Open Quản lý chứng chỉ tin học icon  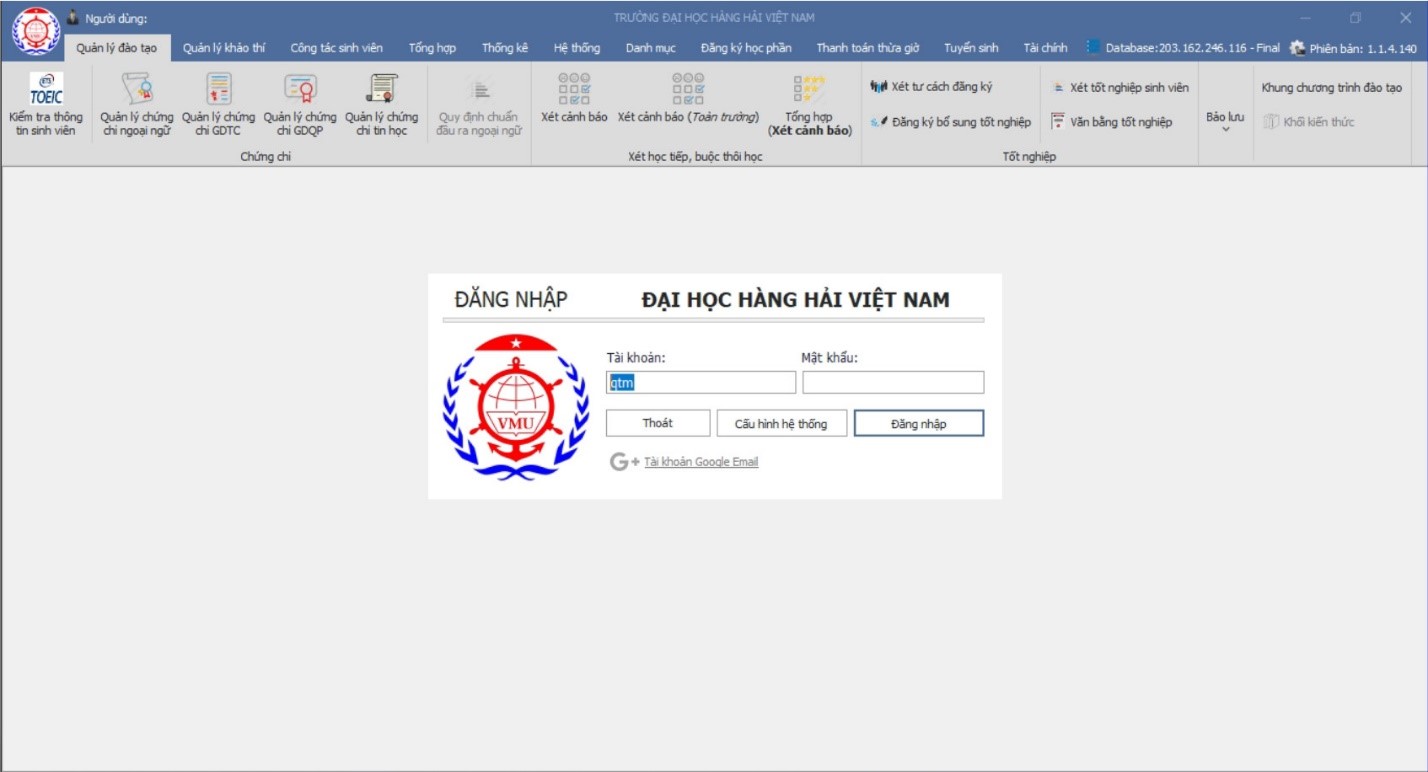point(381,90)
